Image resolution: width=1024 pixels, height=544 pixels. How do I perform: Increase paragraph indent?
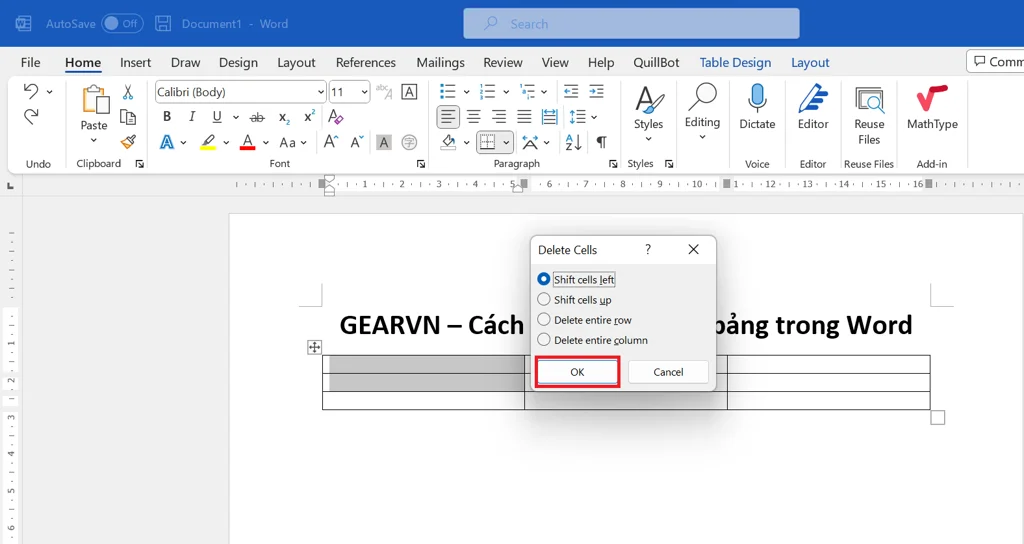pyautogui.click(x=596, y=91)
